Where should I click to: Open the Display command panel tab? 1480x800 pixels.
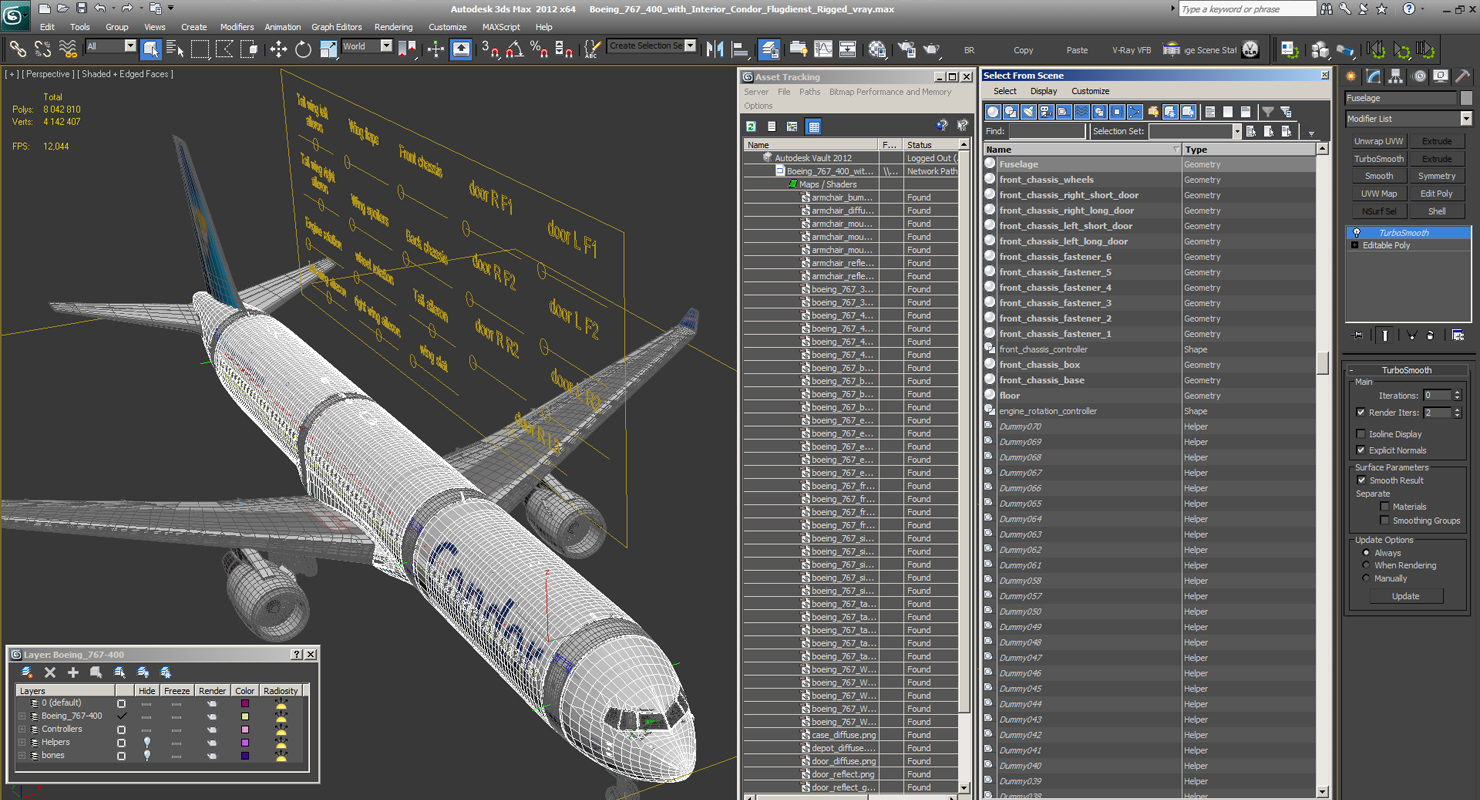point(1440,76)
